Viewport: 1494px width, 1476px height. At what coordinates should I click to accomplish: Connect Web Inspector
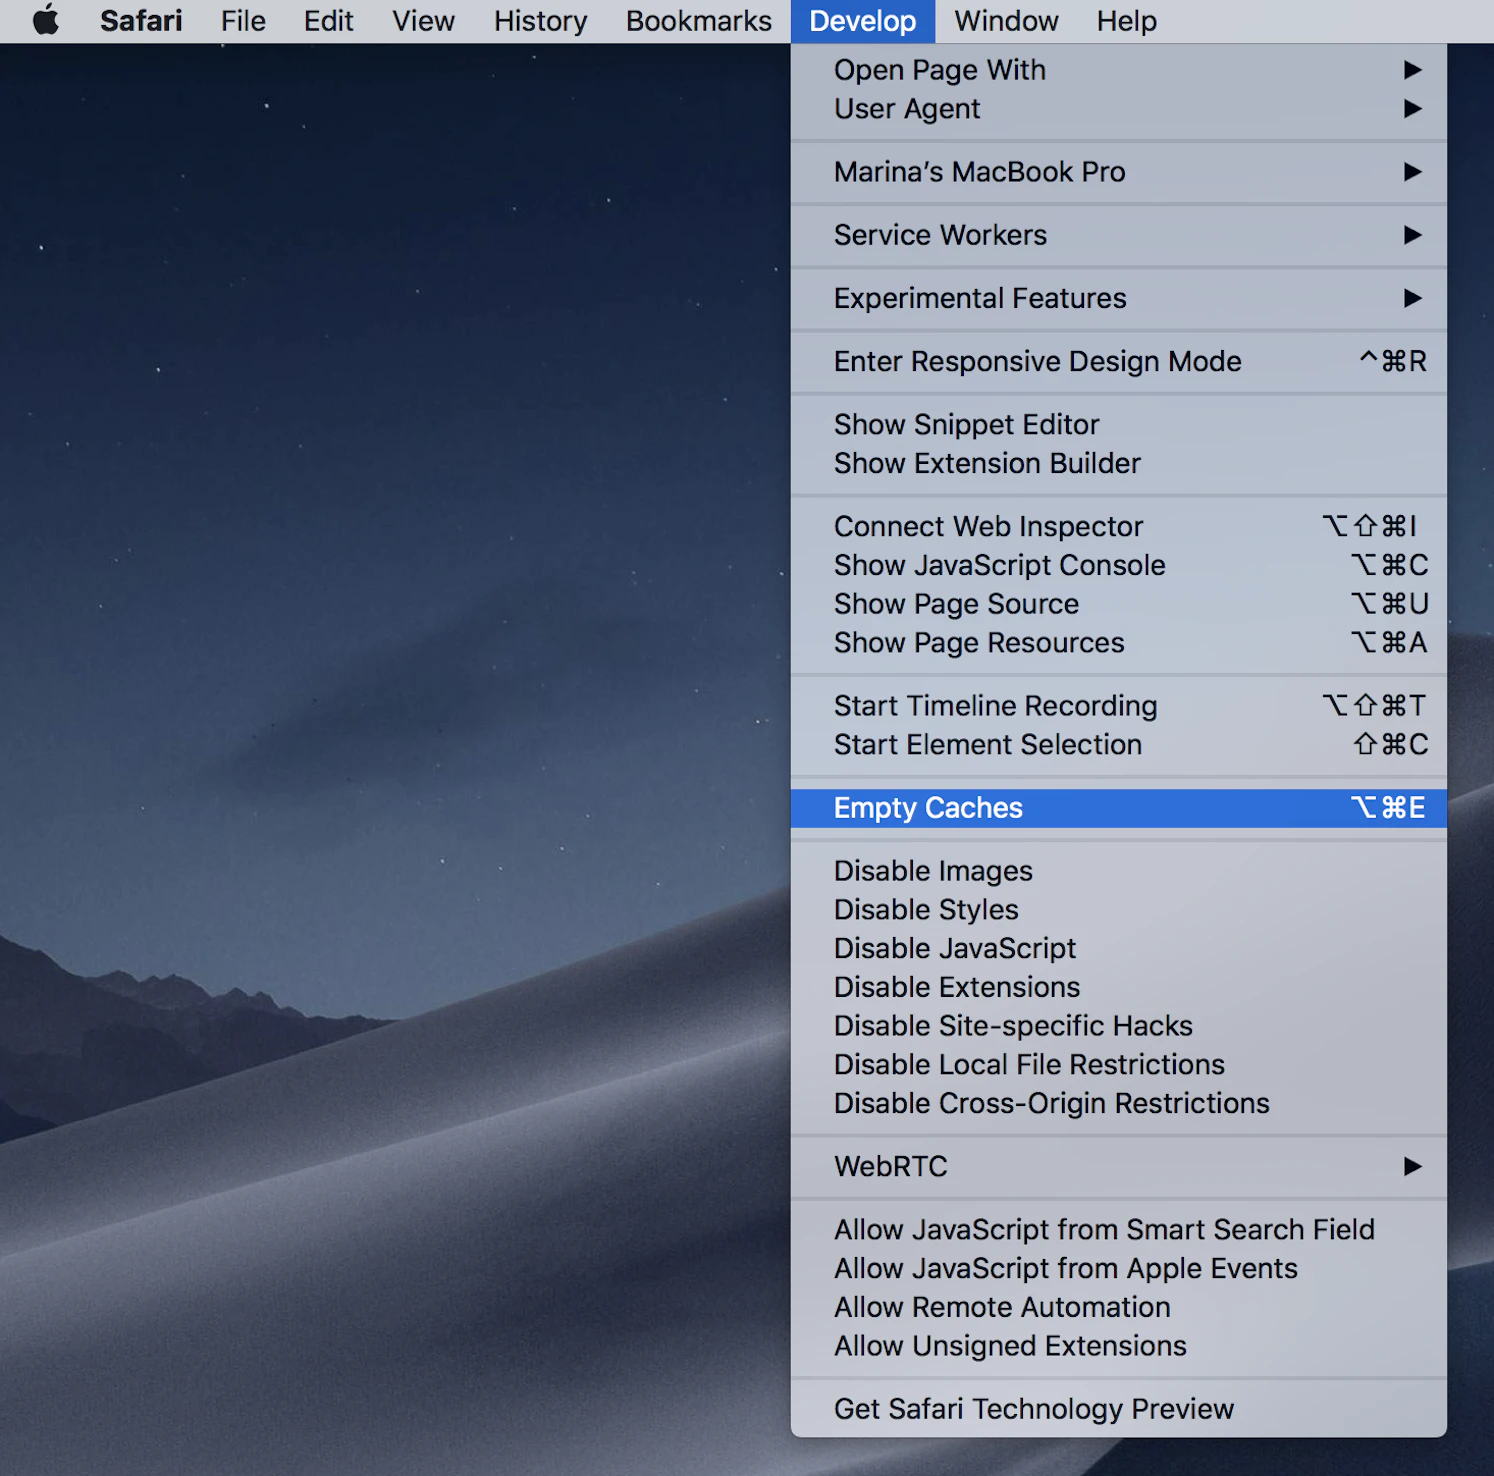988,526
